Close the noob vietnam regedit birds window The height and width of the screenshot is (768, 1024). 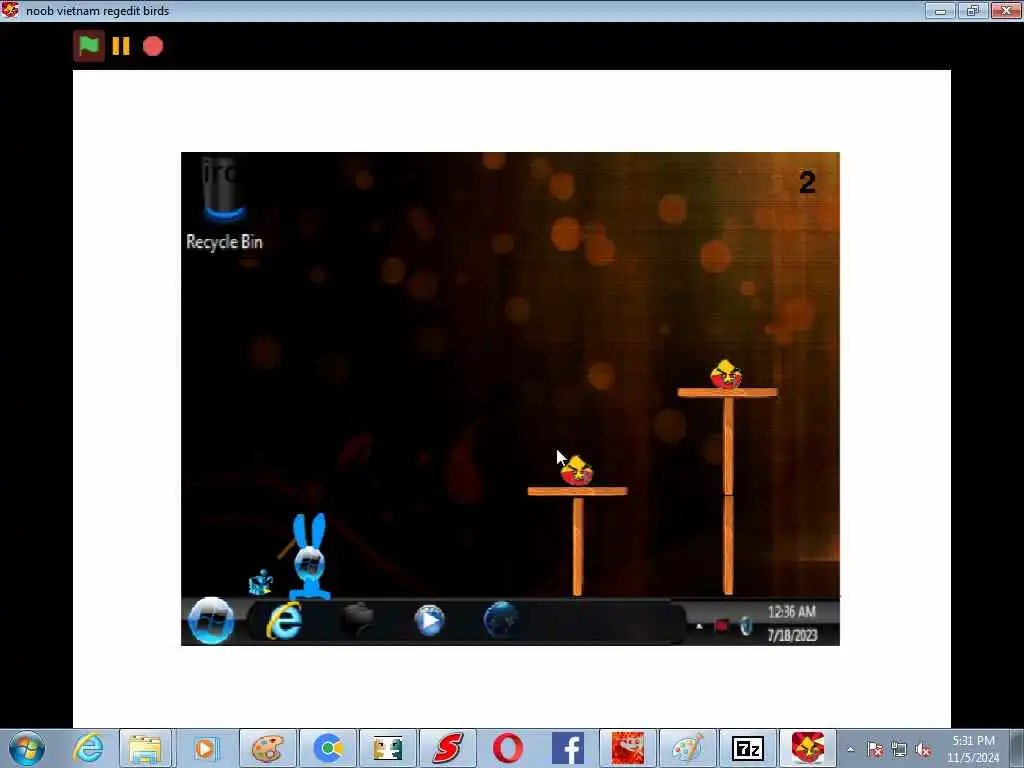1006,10
